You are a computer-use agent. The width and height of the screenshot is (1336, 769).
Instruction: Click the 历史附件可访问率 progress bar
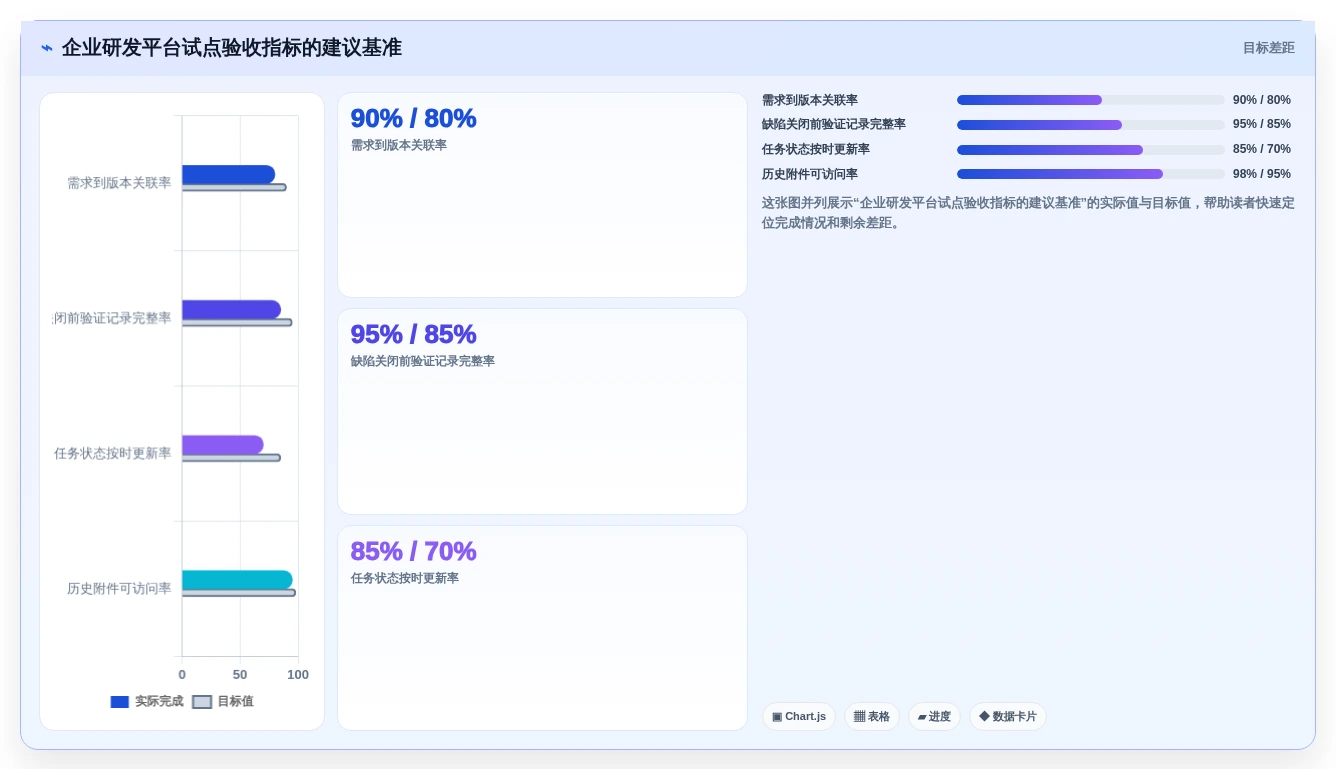(x=1091, y=174)
